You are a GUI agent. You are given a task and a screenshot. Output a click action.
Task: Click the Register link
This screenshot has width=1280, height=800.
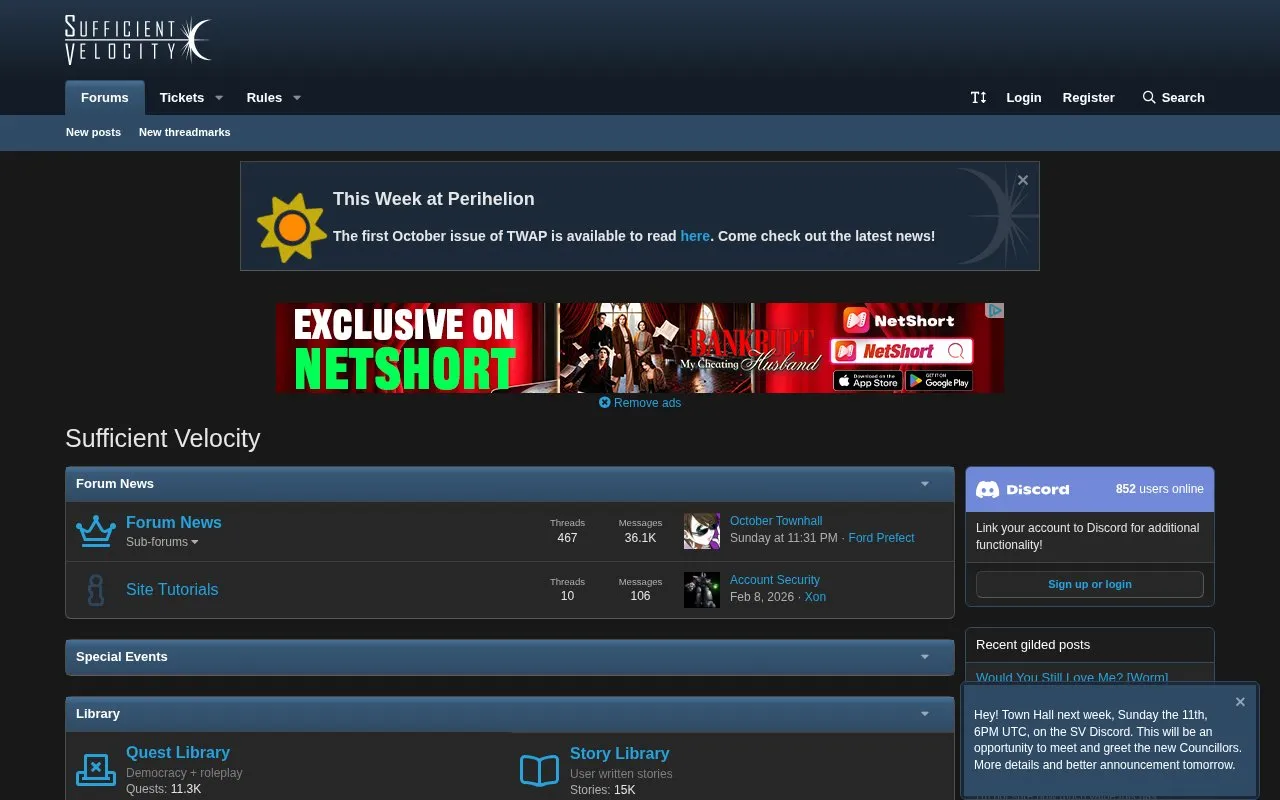(1089, 97)
